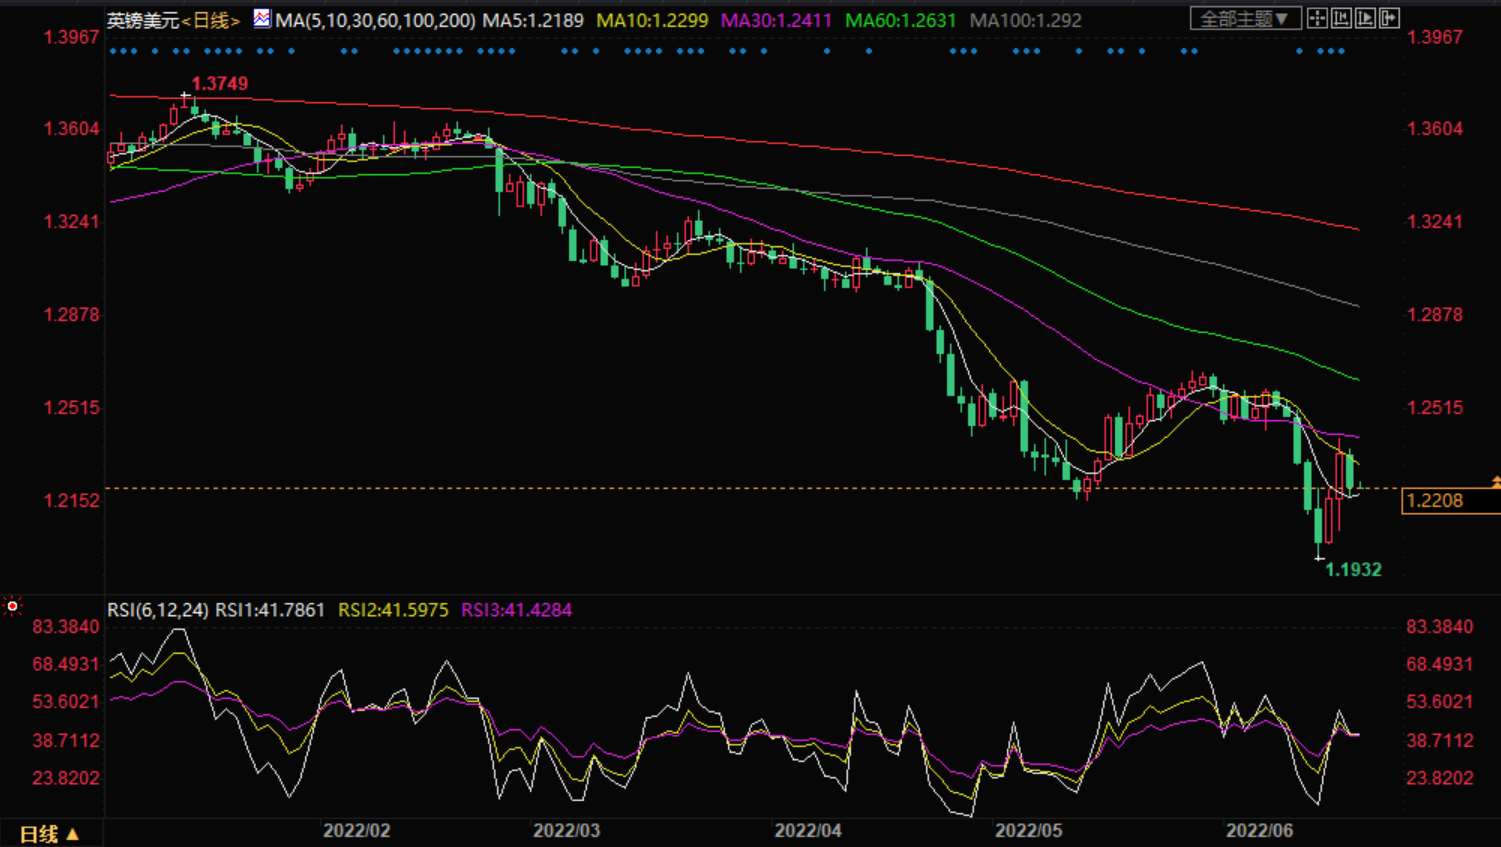Click the MA indicator chart icon

click(x=262, y=19)
